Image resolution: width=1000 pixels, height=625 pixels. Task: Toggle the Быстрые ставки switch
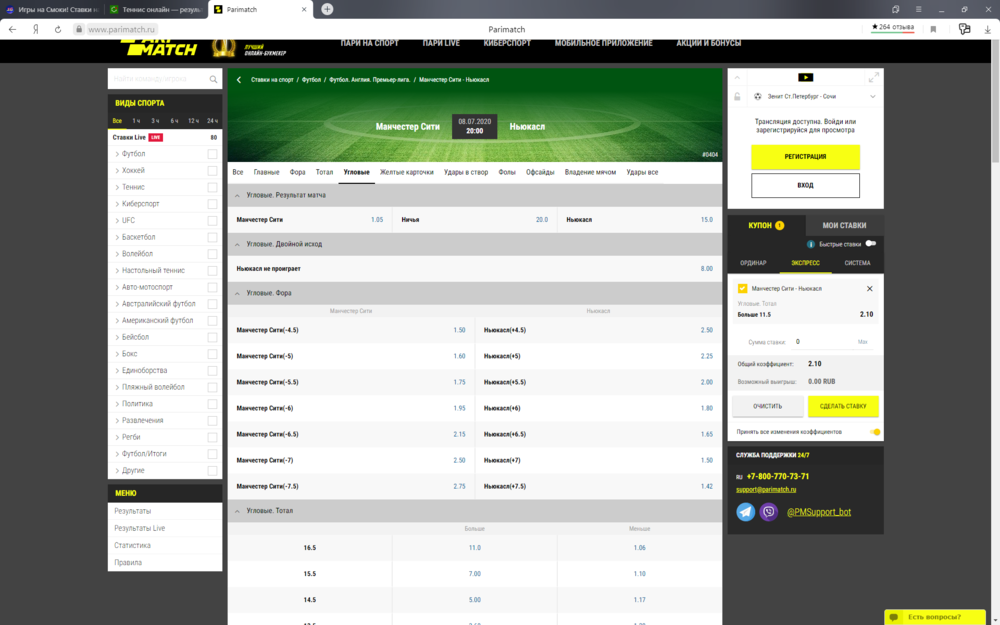tap(871, 244)
